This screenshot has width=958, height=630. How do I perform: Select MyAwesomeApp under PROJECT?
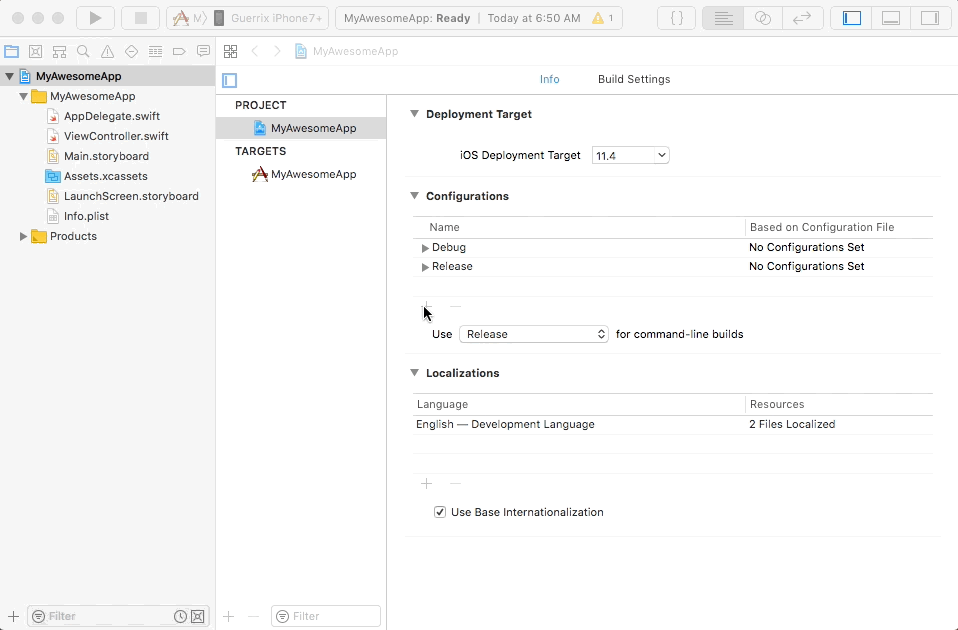[x=301, y=128]
